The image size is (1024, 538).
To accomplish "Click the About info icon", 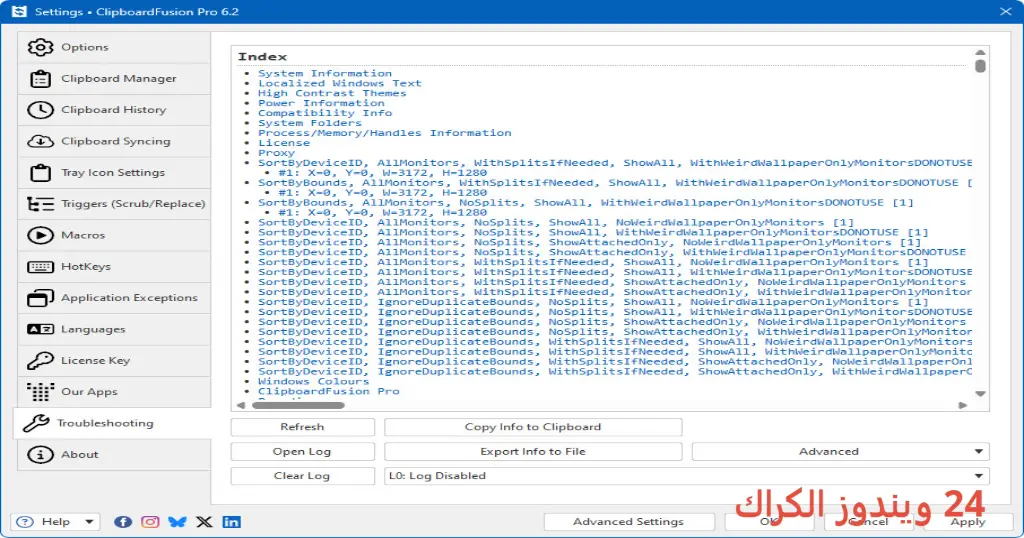I will coord(40,454).
